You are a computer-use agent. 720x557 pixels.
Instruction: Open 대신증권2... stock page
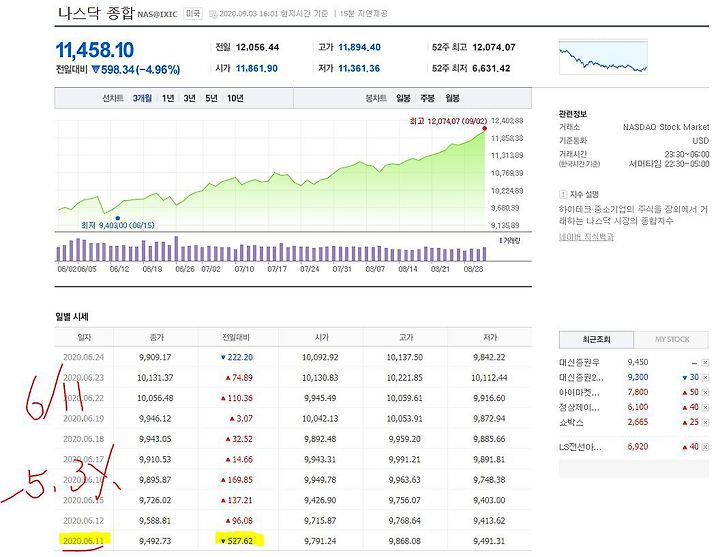coord(581,377)
